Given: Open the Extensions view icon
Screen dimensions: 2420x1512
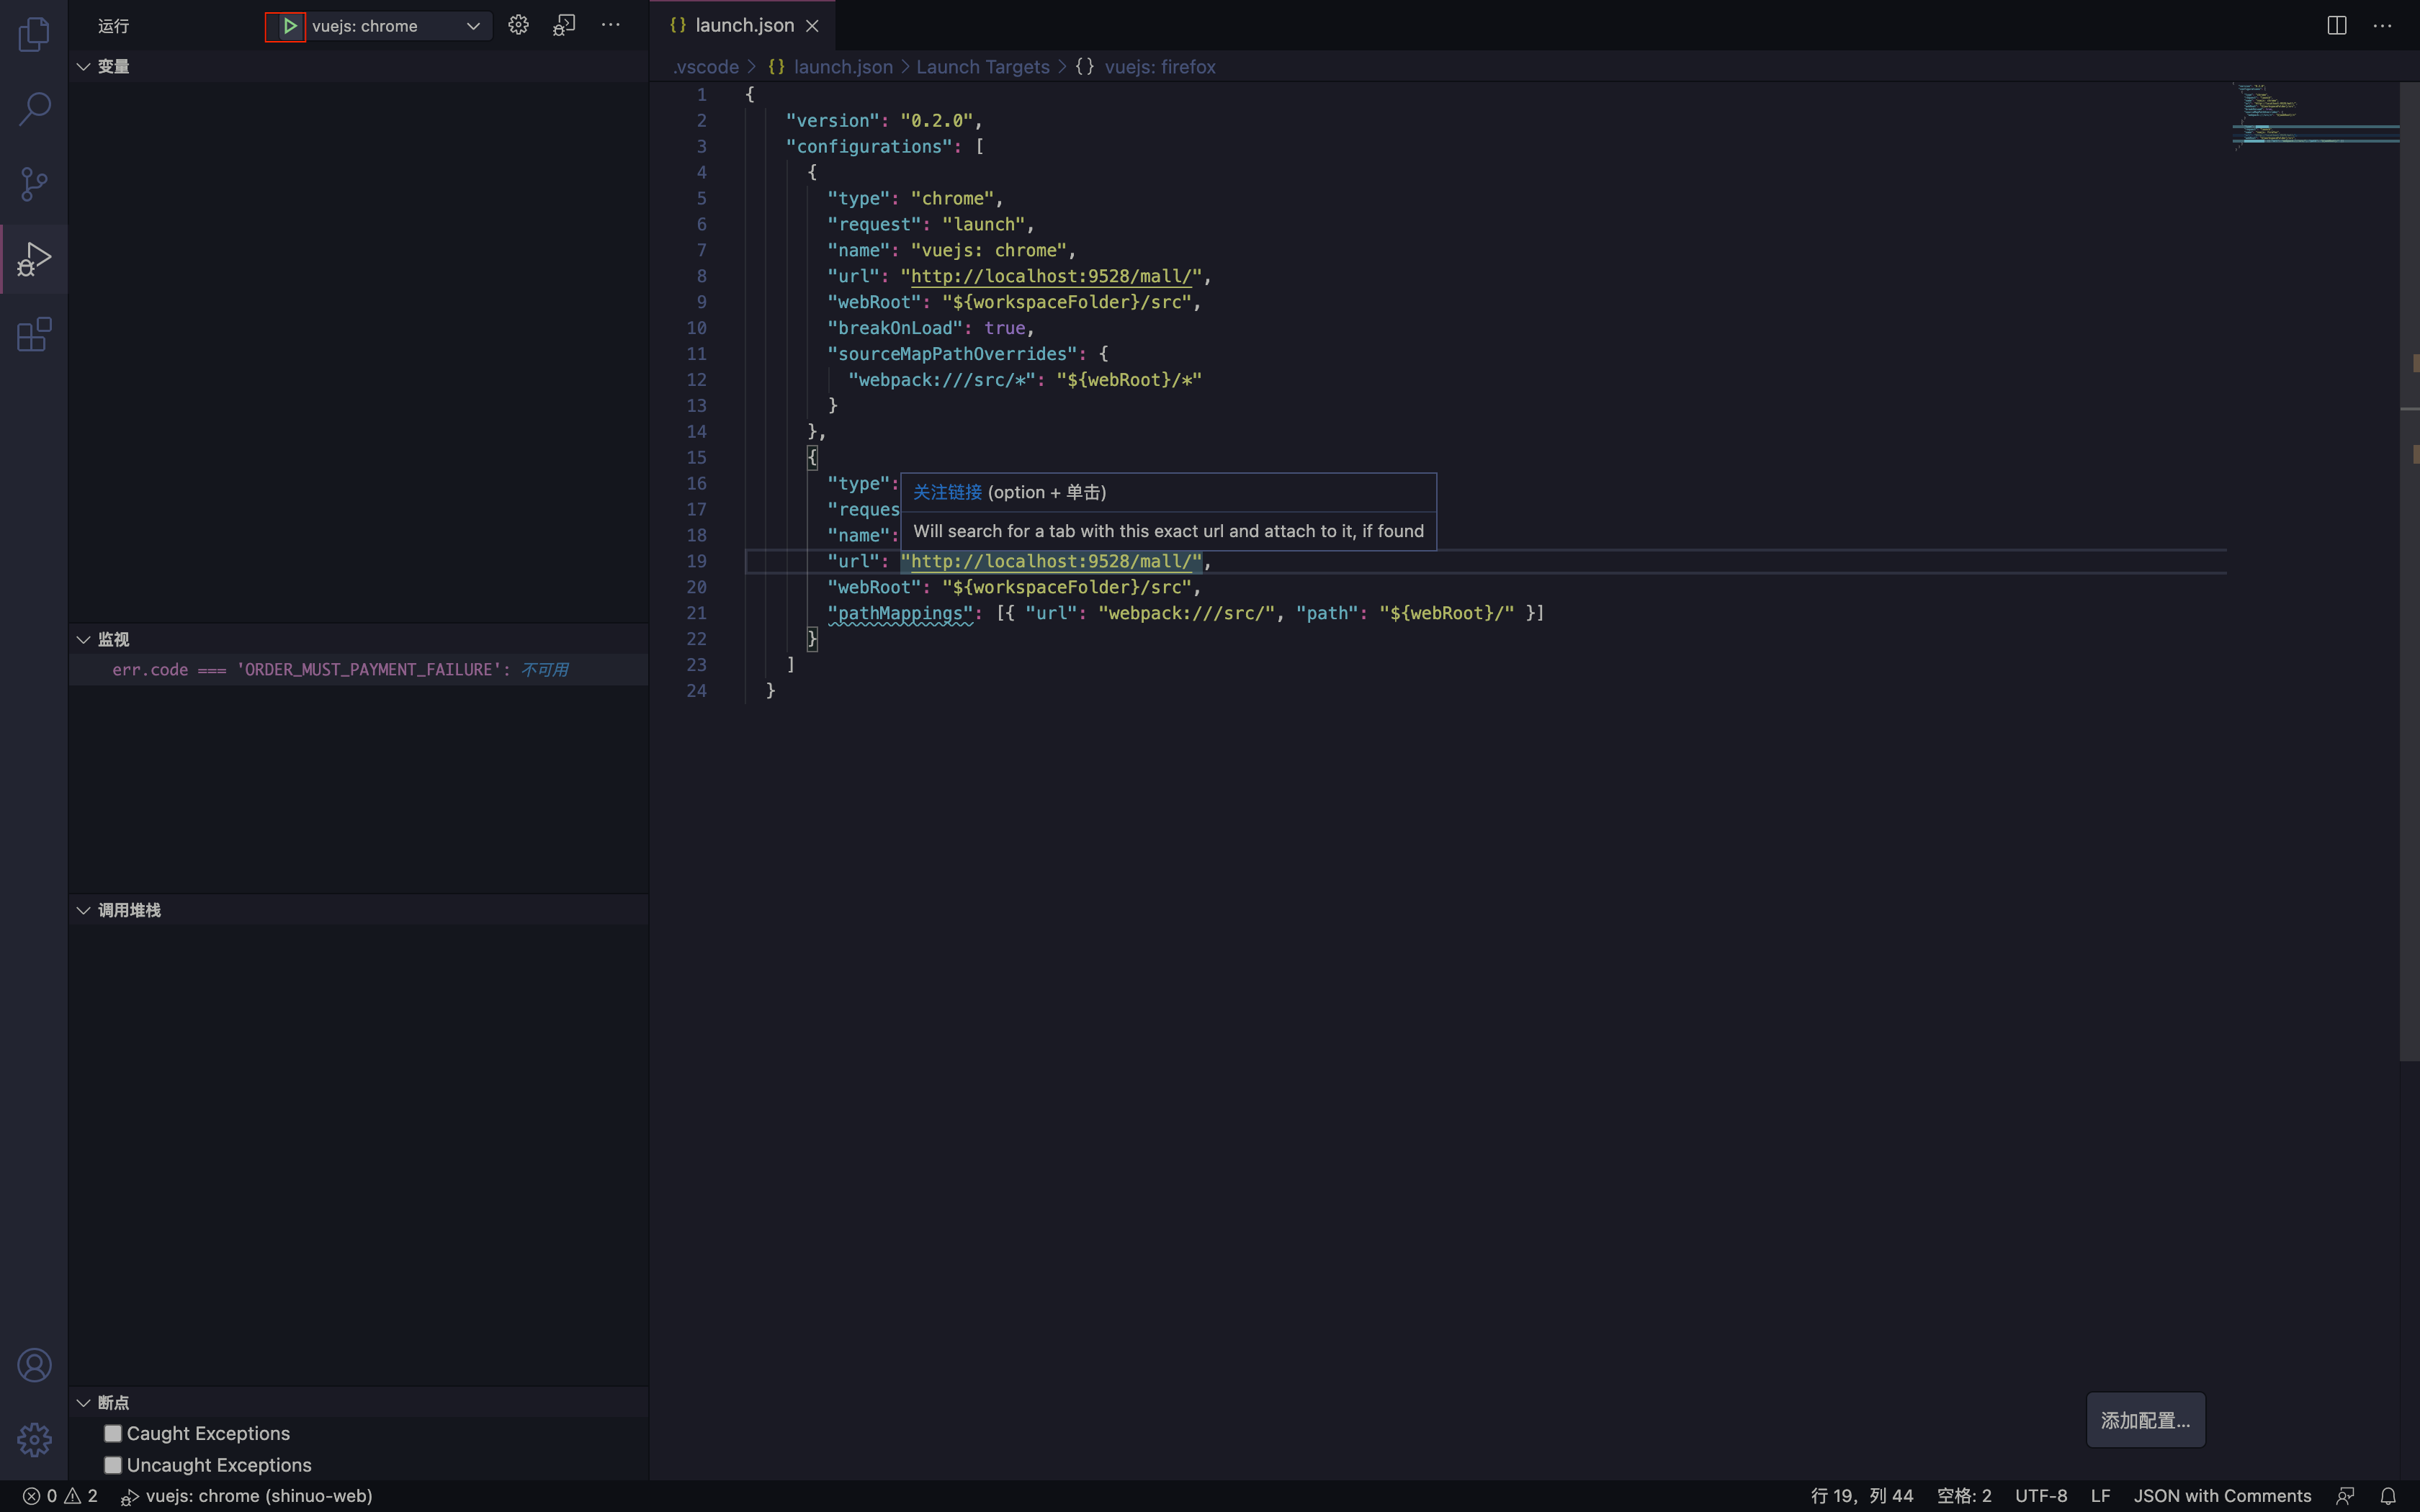Looking at the screenshot, I should pos(34,335).
